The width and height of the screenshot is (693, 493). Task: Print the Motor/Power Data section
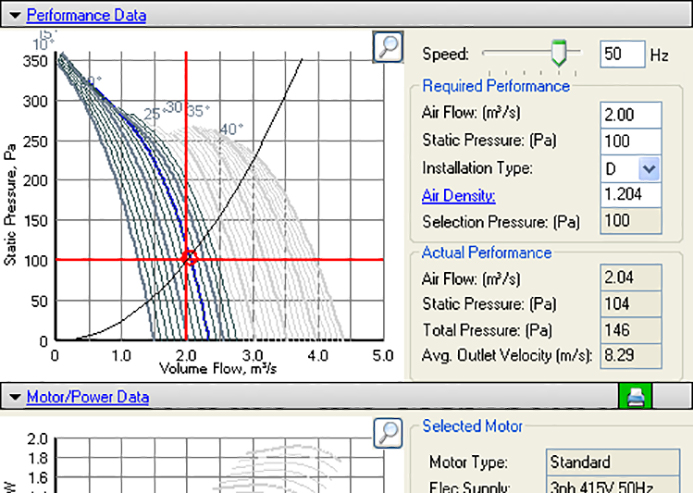tap(635, 396)
